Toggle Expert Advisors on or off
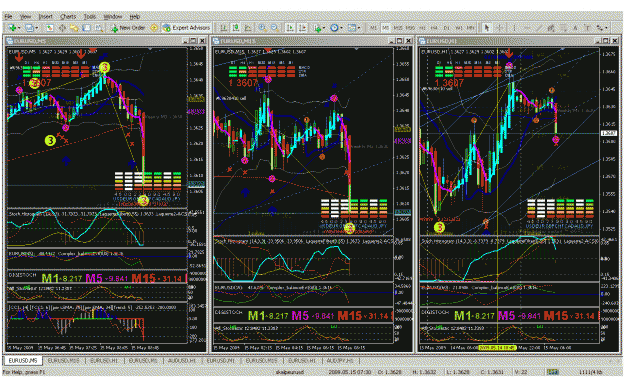Viewport: 625px width, 378px height. click(x=186, y=28)
